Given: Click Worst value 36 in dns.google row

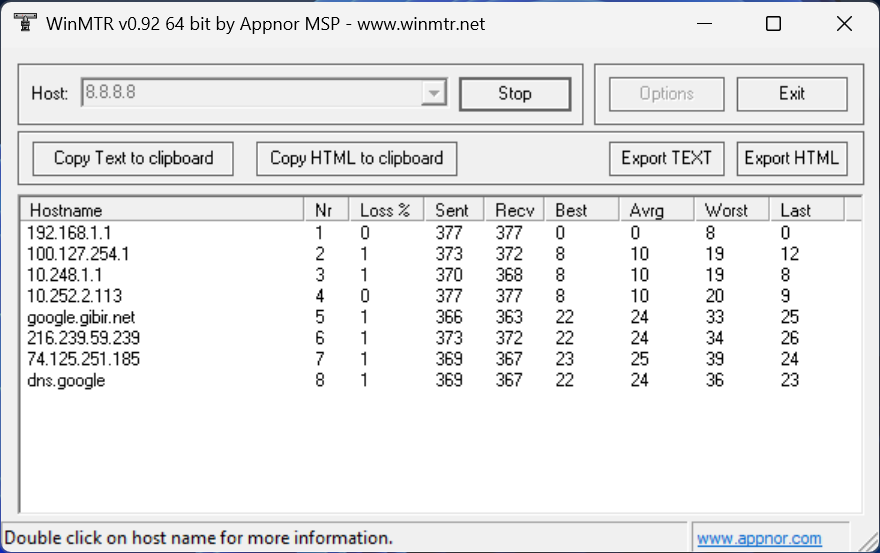Looking at the screenshot, I should [x=714, y=380].
